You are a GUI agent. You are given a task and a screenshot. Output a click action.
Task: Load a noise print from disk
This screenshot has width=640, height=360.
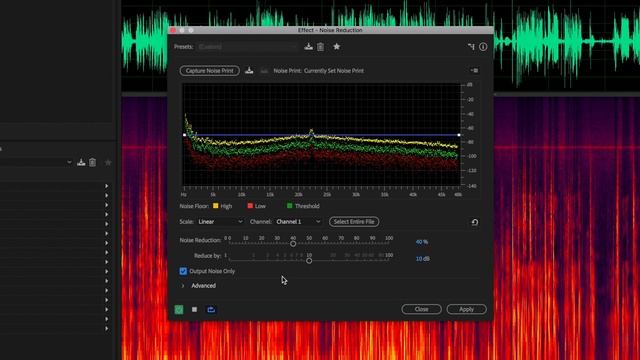[x=264, y=71]
